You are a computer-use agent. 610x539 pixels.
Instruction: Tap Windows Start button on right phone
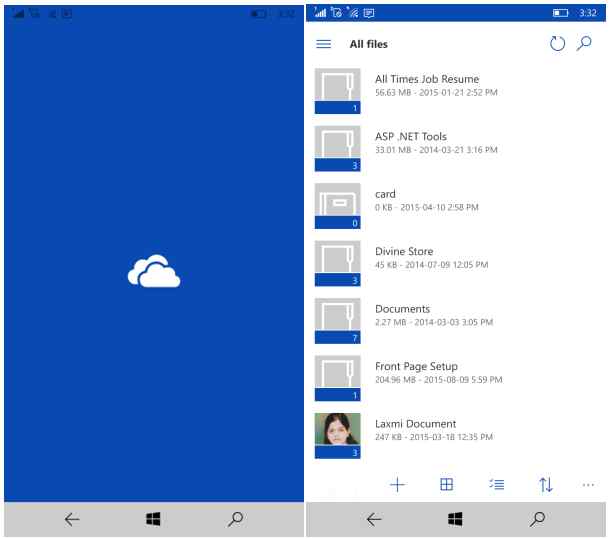click(x=455, y=519)
